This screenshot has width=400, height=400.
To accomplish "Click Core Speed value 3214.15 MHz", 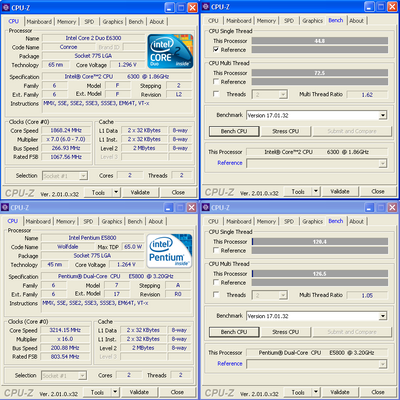I will 65,330.
